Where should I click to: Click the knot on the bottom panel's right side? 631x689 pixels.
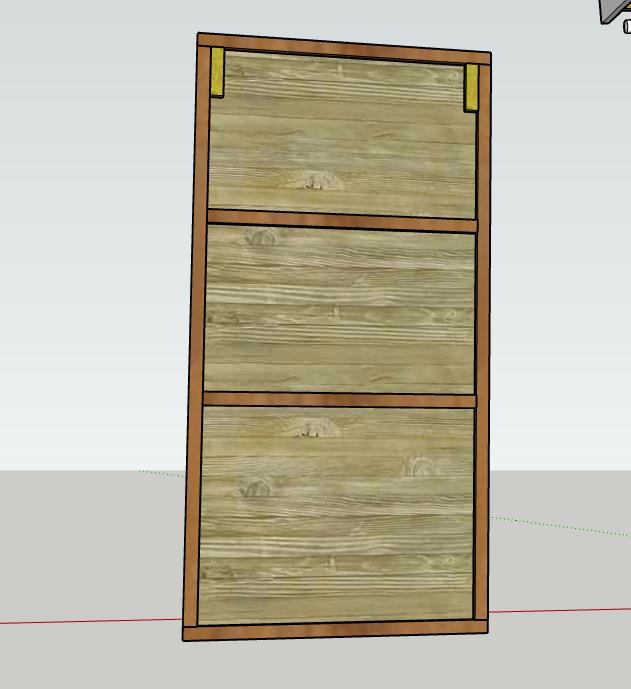pos(418,467)
